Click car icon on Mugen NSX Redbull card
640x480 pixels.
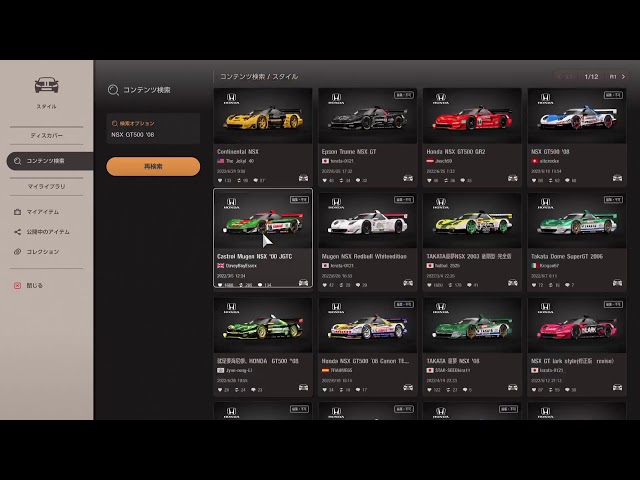pyautogui.click(x=408, y=282)
